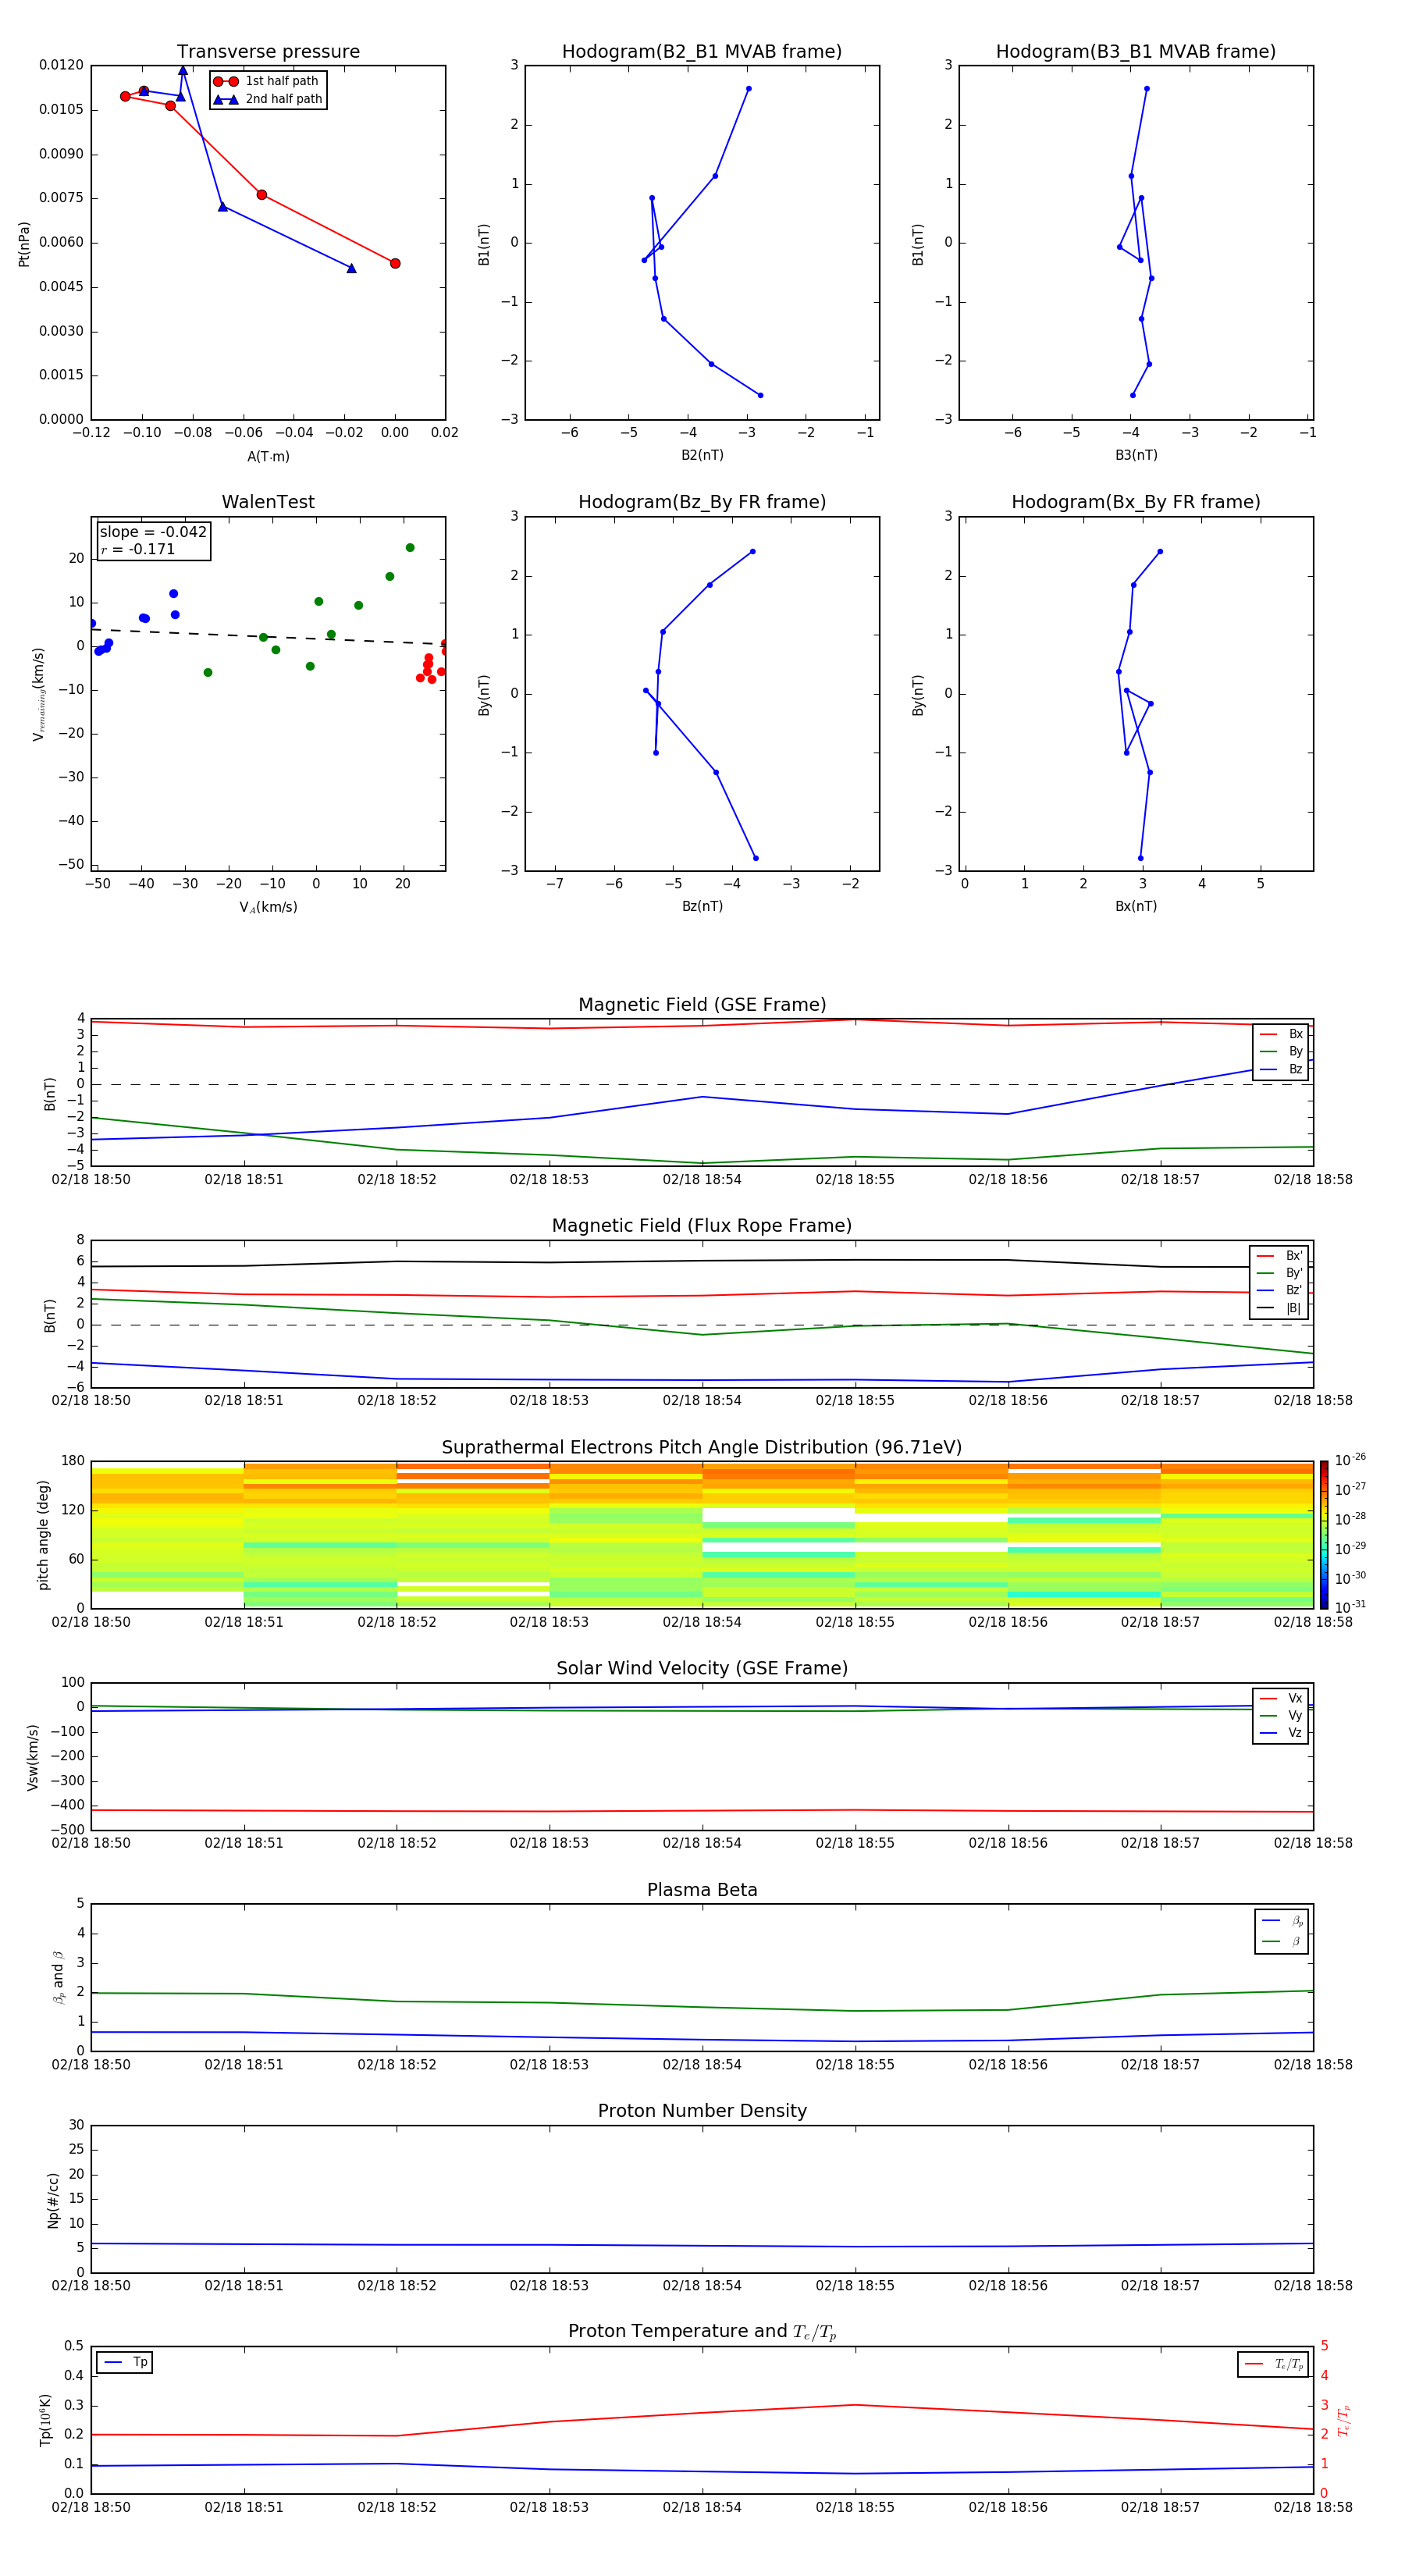The width and height of the screenshot is (1405, 2576).
Task: Click the 'Proton Number Density' title
Action: click(x=702, y=2111)
